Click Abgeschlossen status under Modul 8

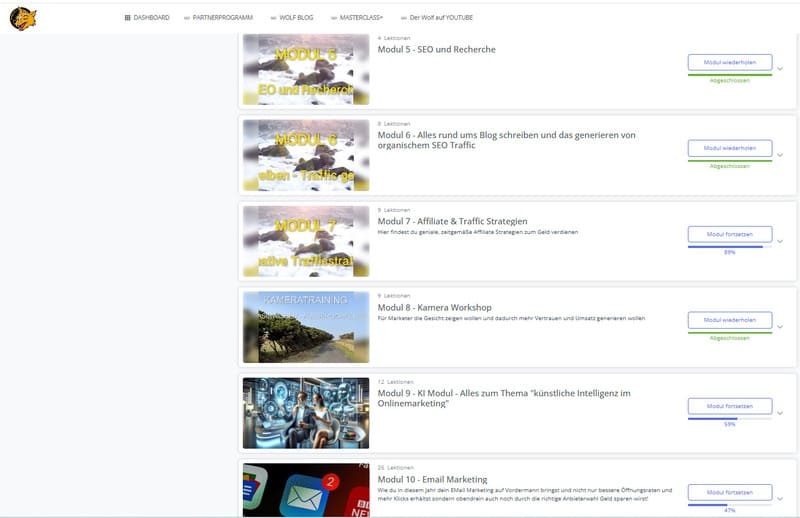click(730, 338)
